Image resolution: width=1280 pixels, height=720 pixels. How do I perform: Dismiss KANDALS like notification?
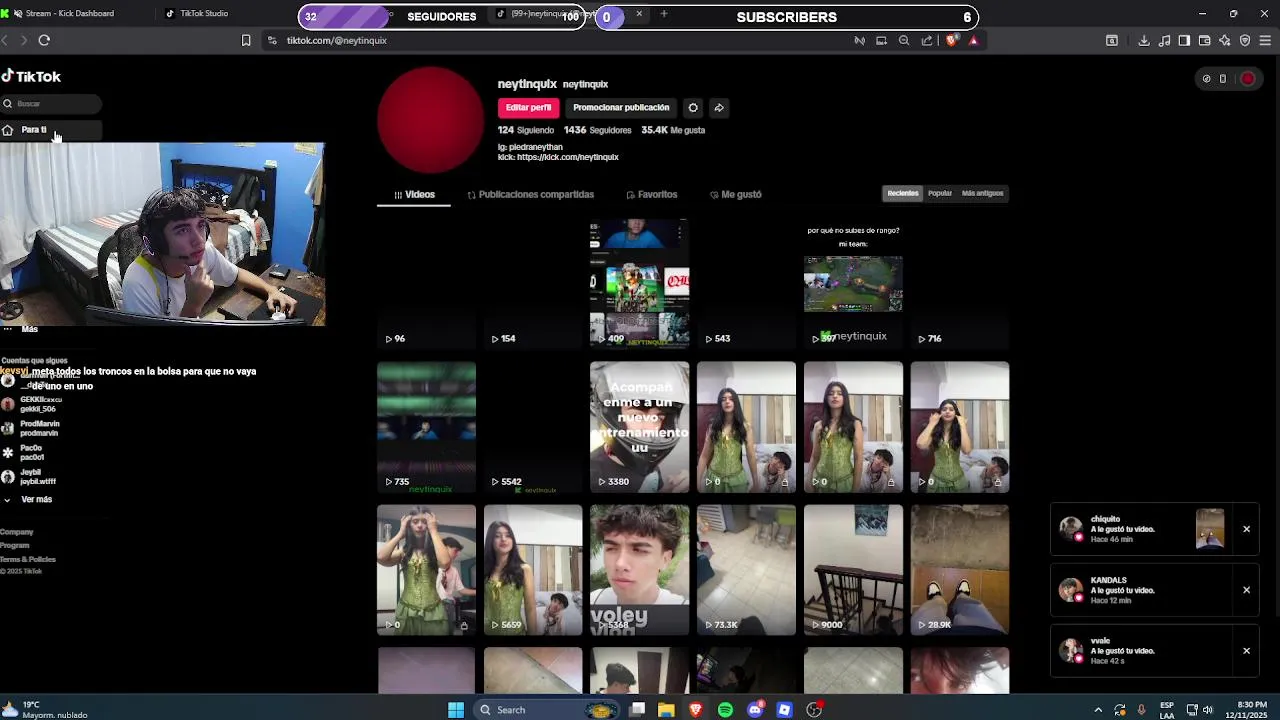1246,590
